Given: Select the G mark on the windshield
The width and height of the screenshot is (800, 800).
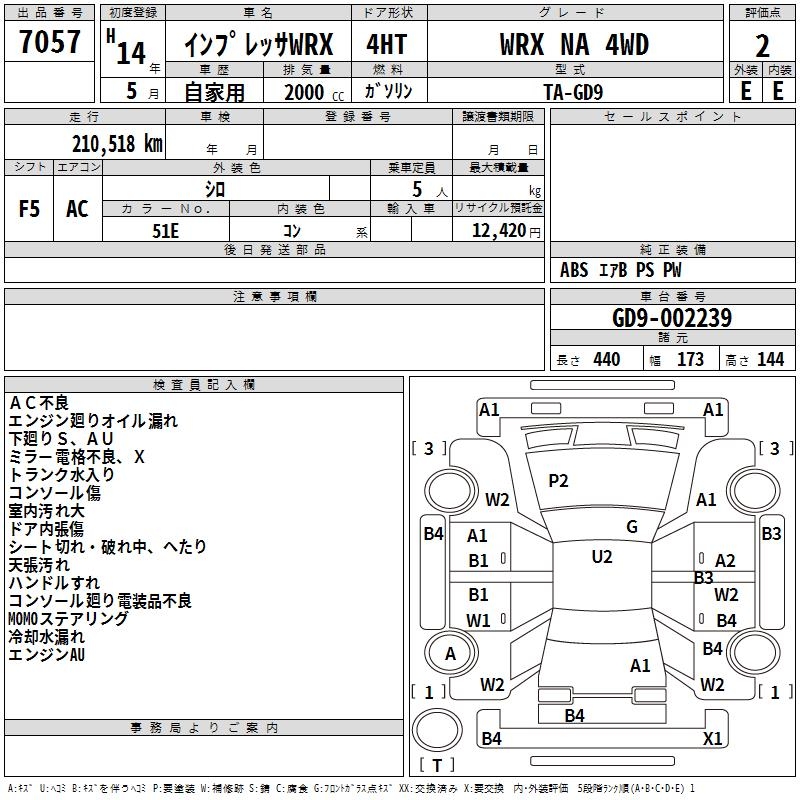Looking at the screenshot, I should coord(632,527).
